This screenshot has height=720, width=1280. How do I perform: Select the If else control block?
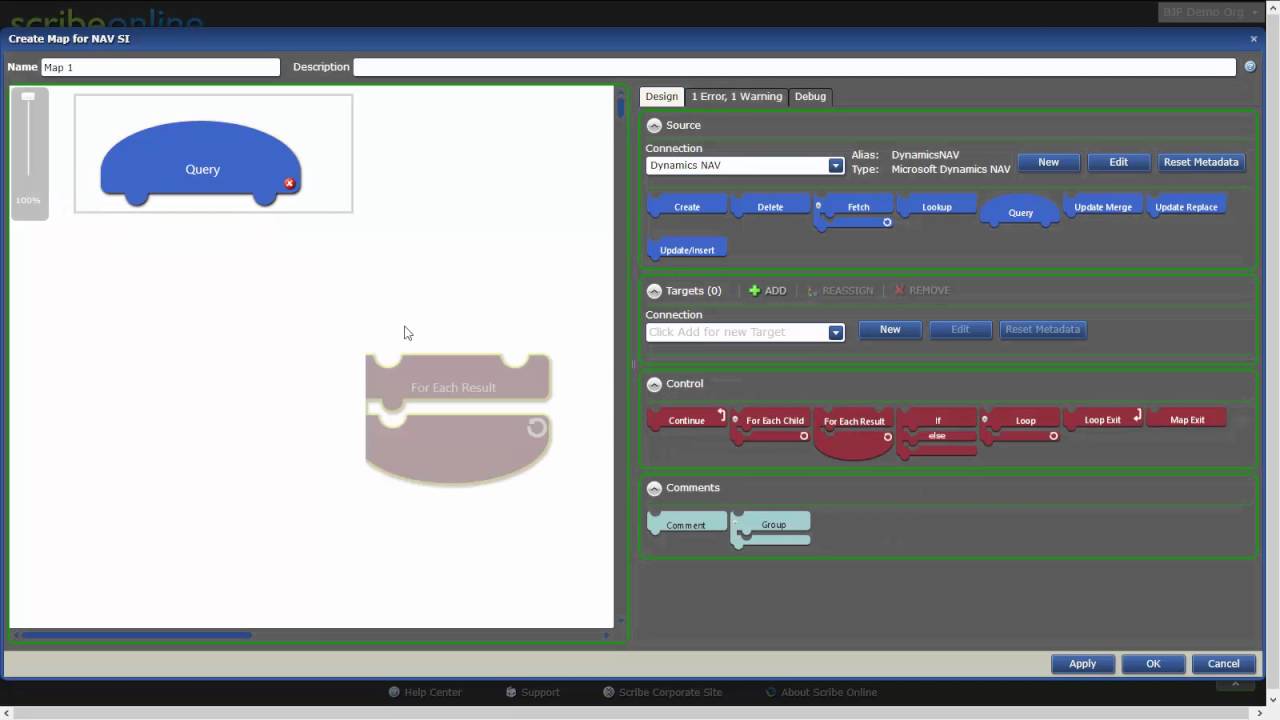[x=937, y=433]
